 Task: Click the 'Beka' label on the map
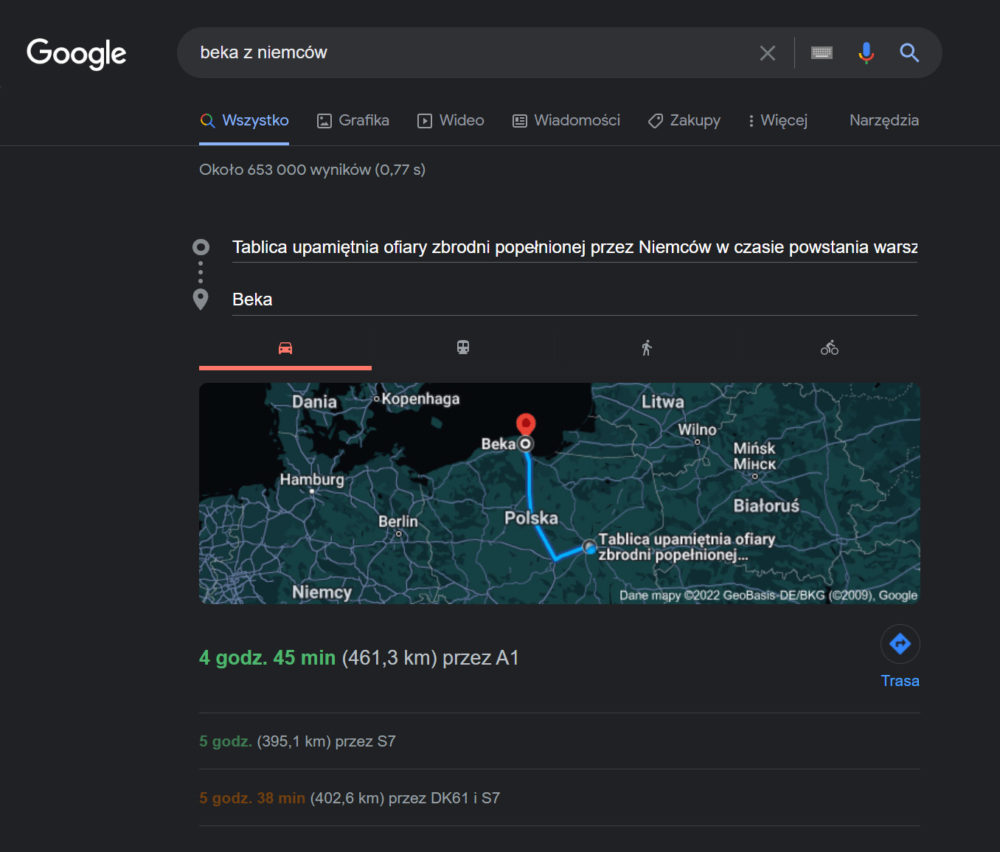498,444
